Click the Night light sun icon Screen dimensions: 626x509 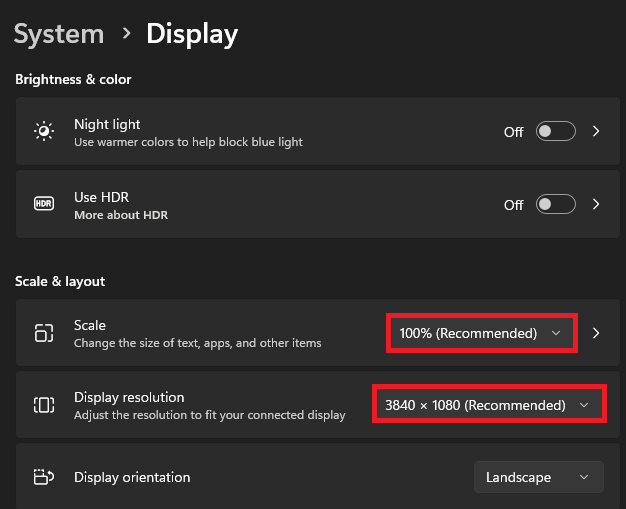coord(44,131)
